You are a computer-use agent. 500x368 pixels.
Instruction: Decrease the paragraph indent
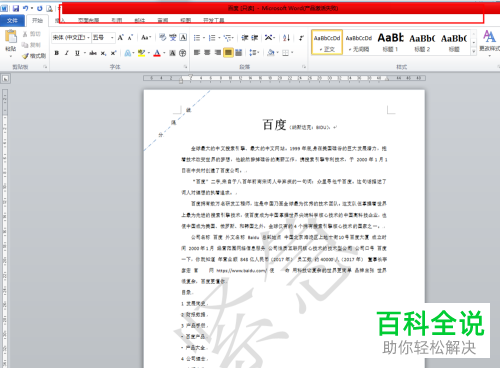point(245,38)
